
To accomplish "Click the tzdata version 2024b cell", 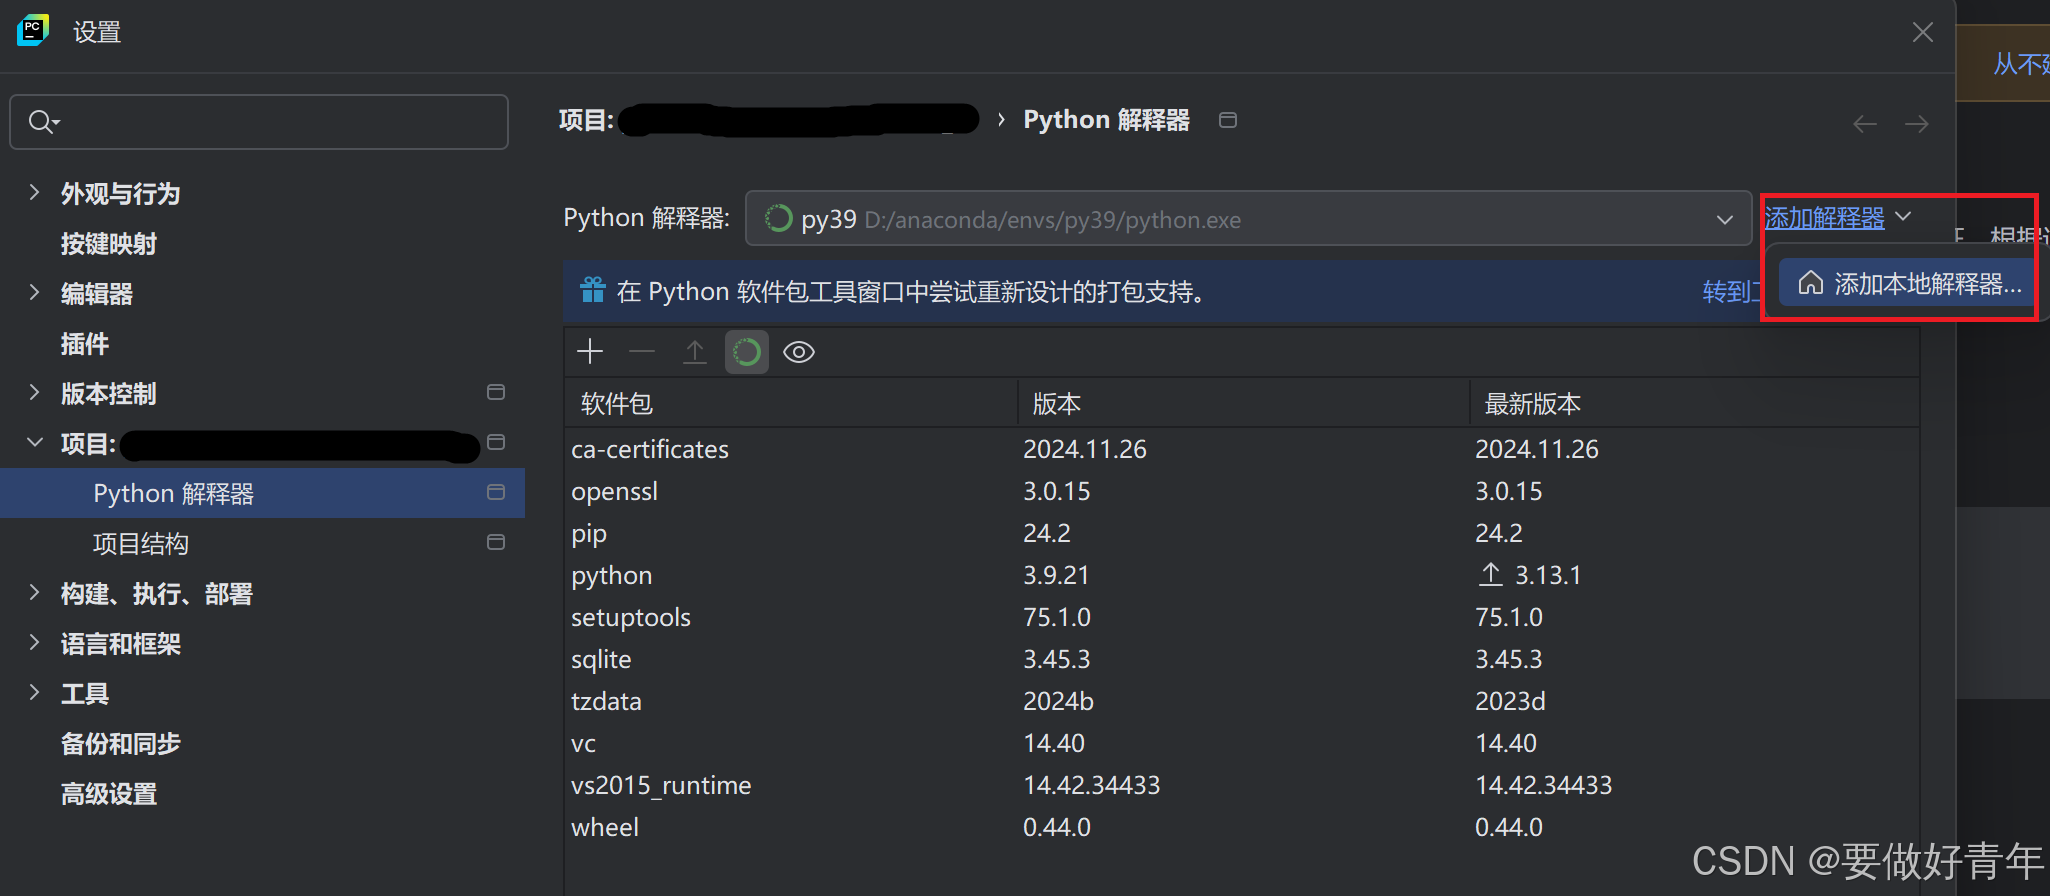I will point(1058,701).
